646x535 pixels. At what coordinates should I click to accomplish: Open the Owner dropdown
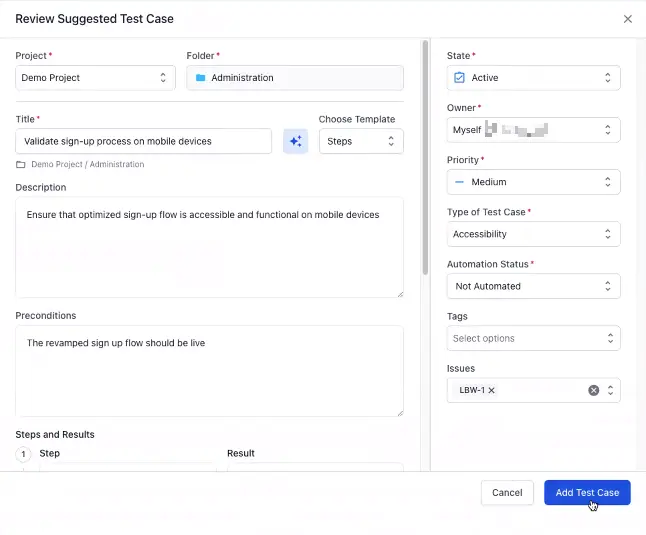(x=533, y=130)
